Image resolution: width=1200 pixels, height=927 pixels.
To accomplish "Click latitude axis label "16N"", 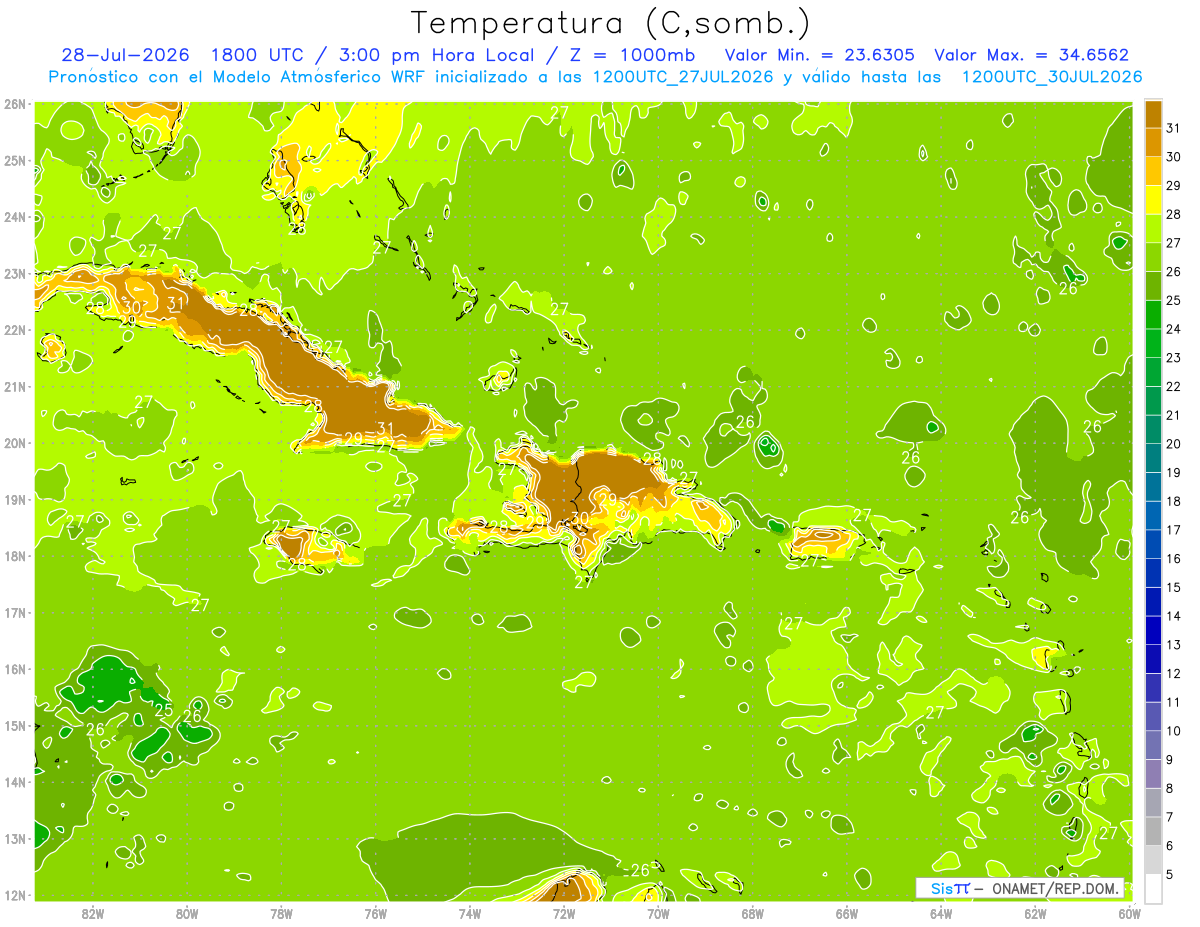I will [x=15, y=669].
